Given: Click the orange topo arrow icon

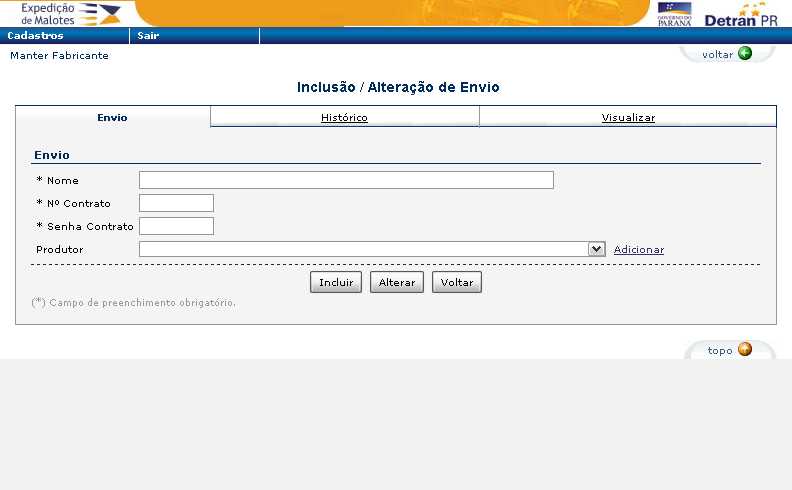Looking at the screenshot, I should [745, 350].
